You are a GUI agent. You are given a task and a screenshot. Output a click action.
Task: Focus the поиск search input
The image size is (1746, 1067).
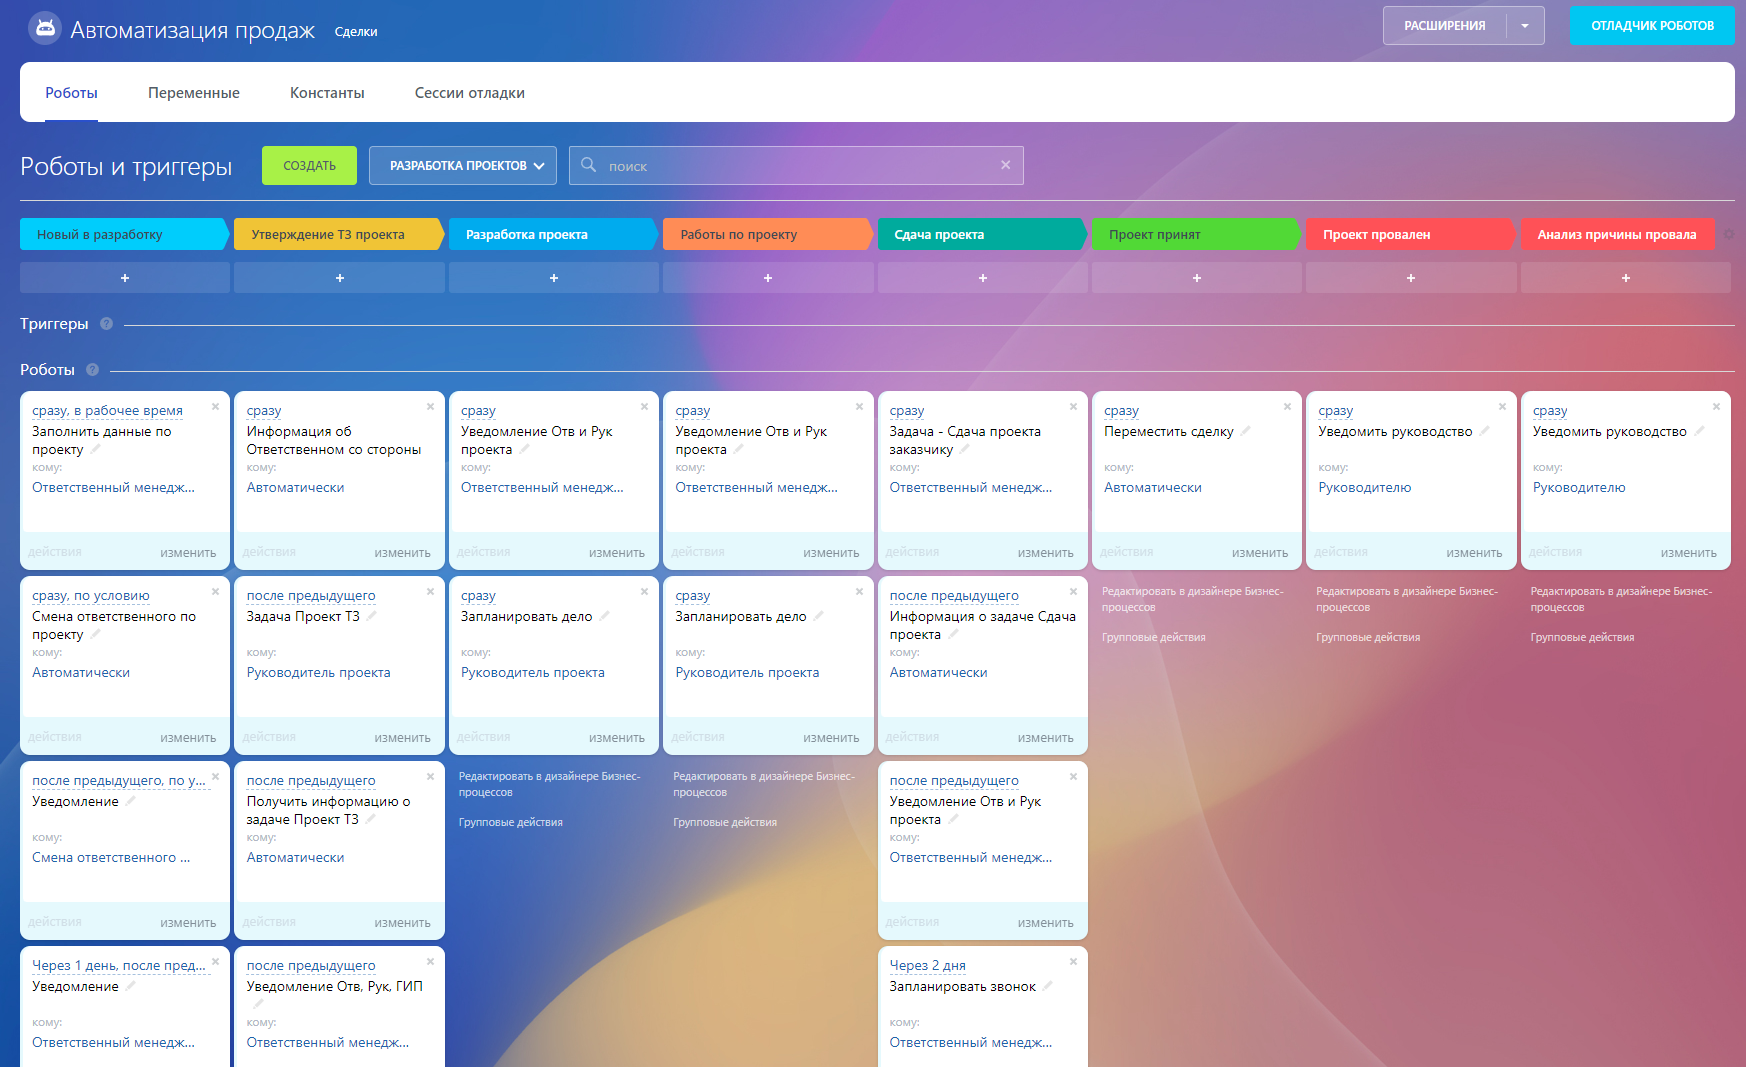tap(797, 165)
